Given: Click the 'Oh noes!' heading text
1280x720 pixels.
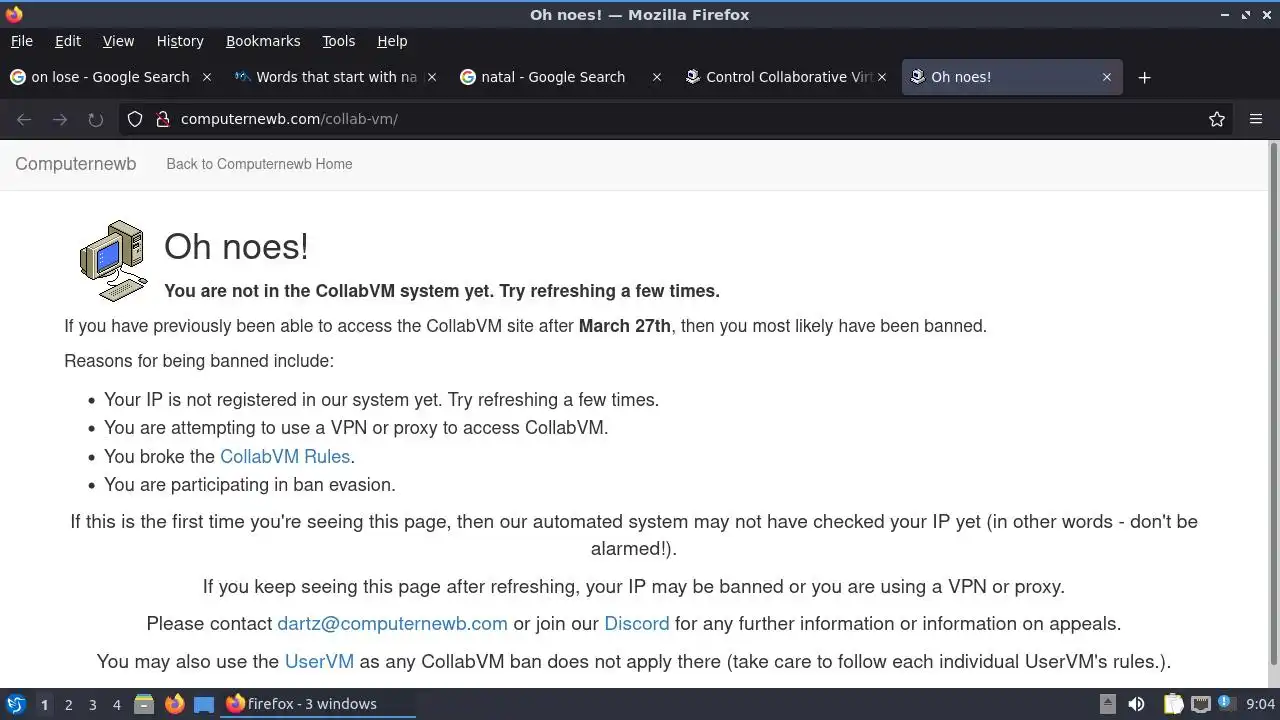Looking at the screenshot, I should tap(236, 246).
